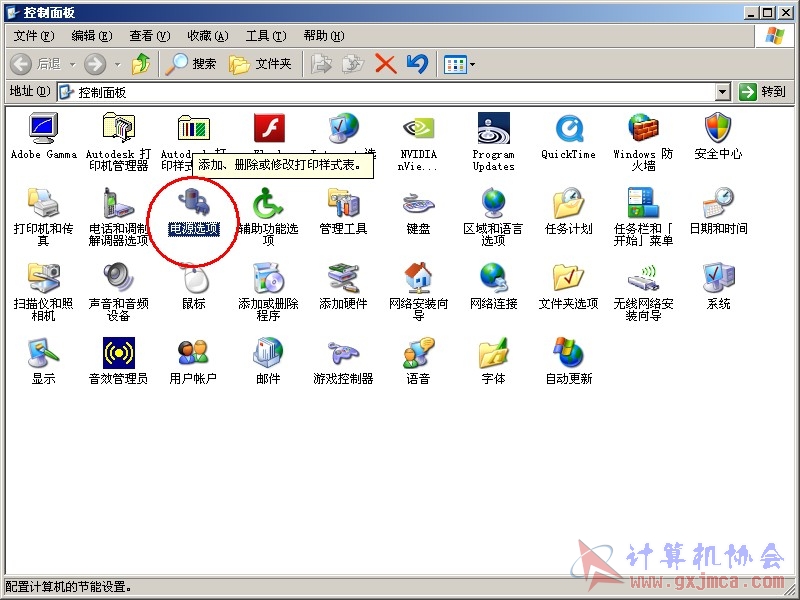Open the 编辑(E) menu

tap(91, 36)
